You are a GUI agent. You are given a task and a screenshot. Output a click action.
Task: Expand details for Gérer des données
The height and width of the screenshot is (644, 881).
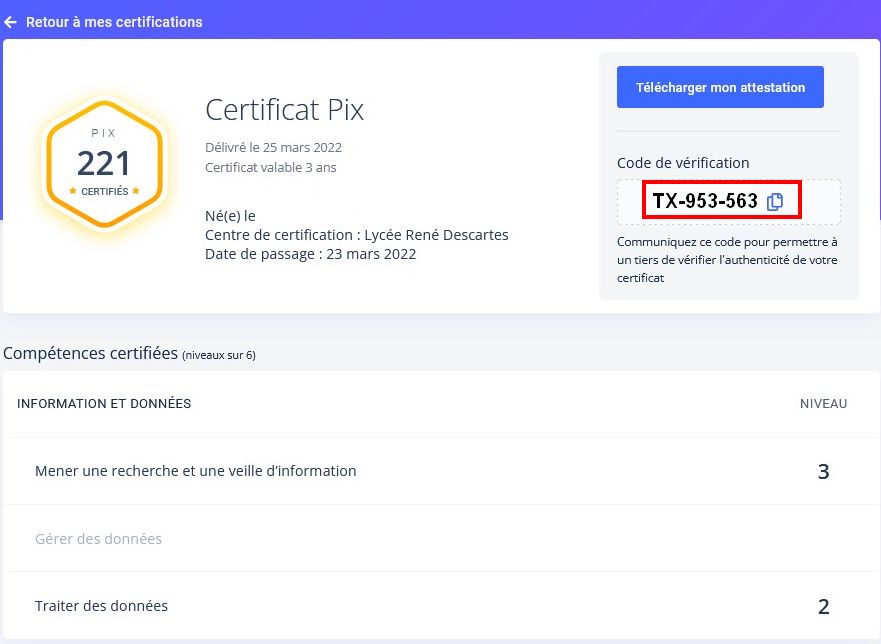98,538
